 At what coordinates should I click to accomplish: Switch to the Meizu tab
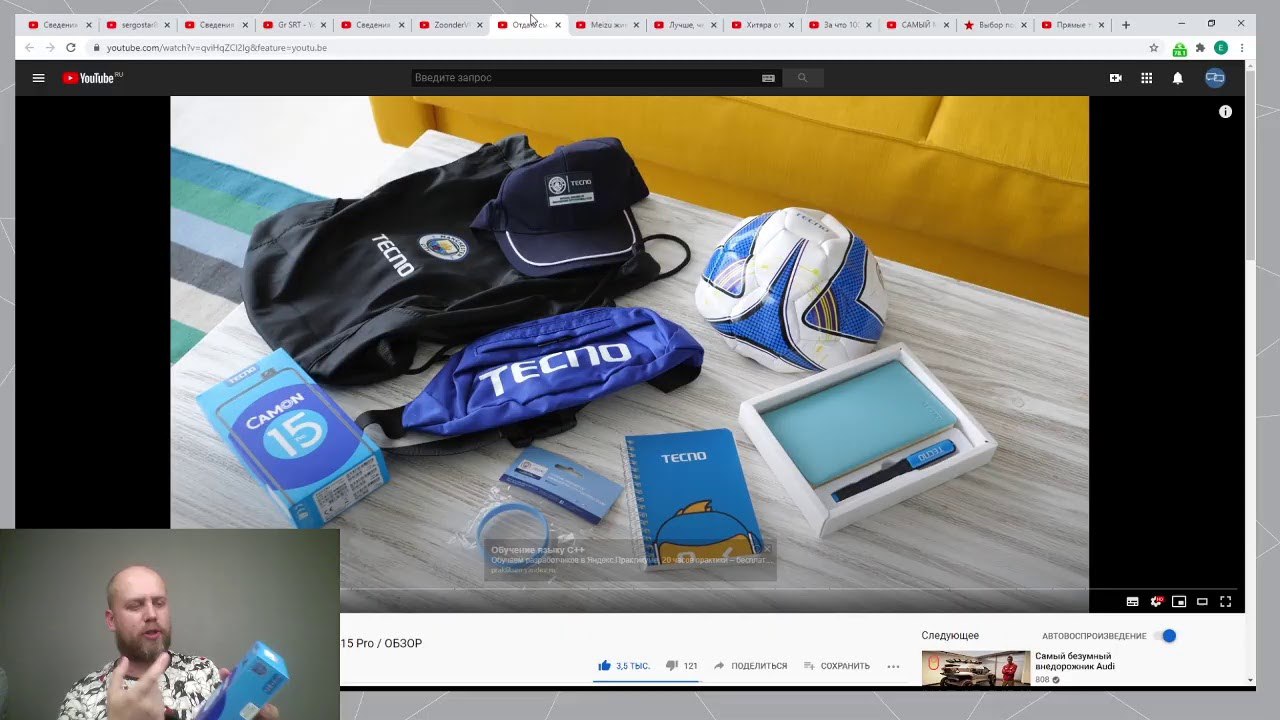click(605, 24)
